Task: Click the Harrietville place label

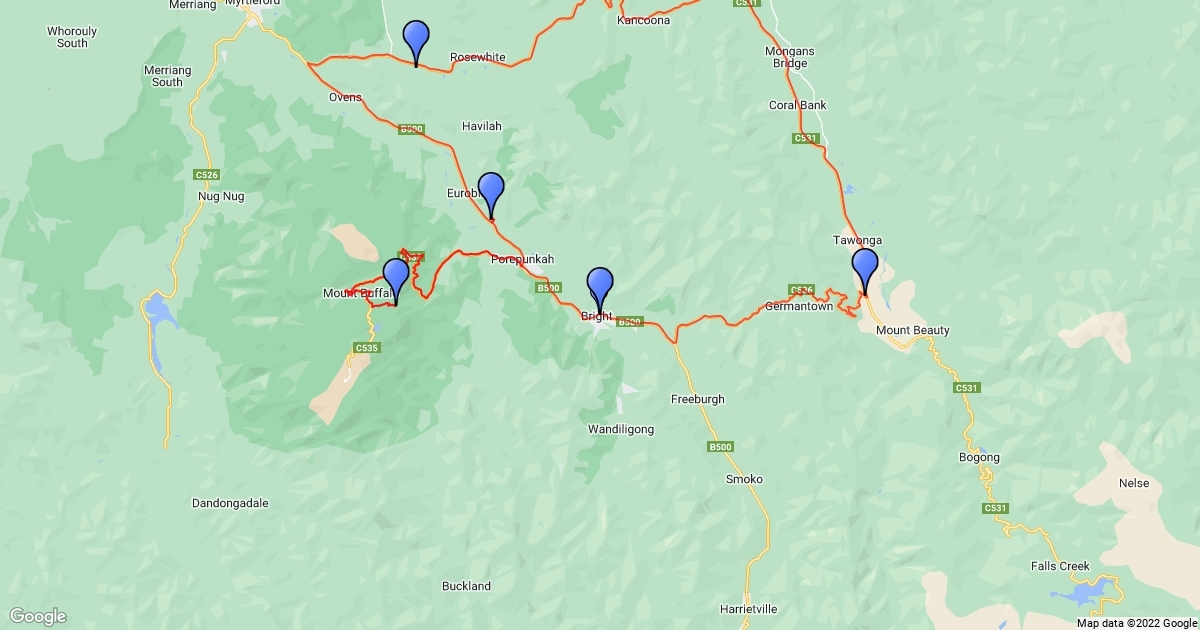Action: (748, 609)
